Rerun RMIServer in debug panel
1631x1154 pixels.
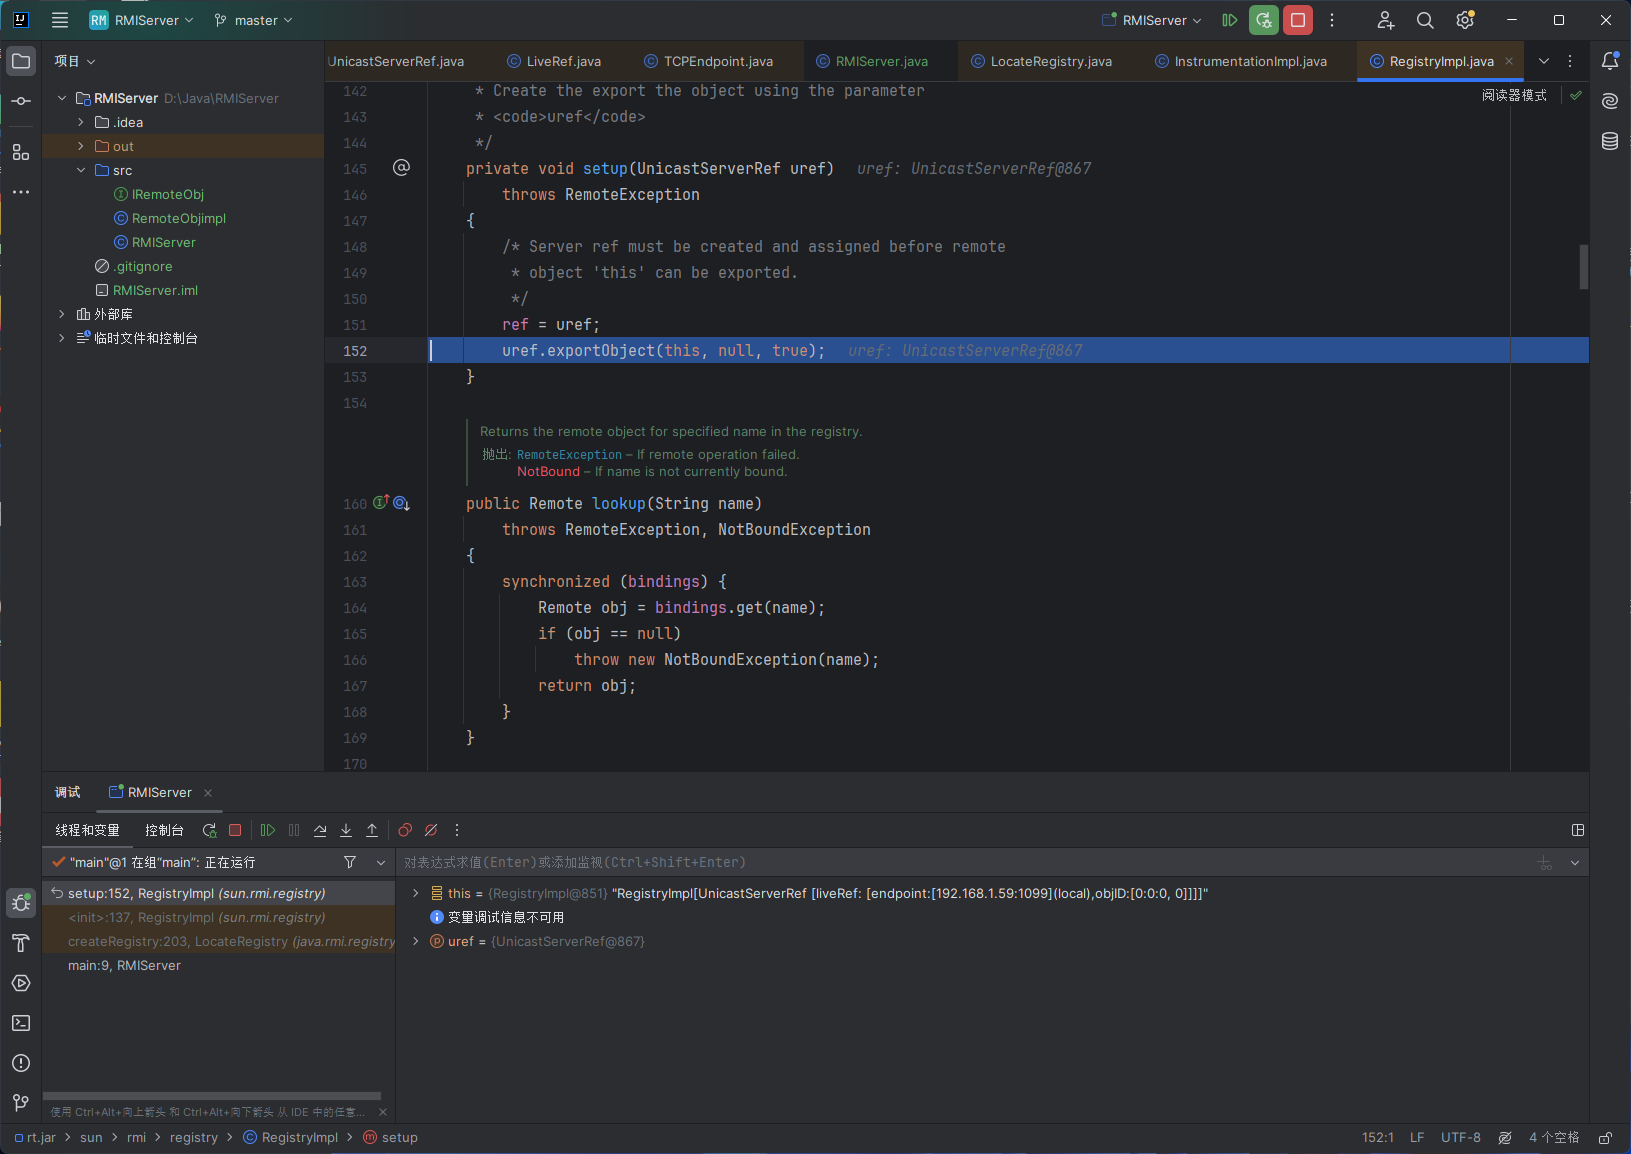[x=209, y=830]
